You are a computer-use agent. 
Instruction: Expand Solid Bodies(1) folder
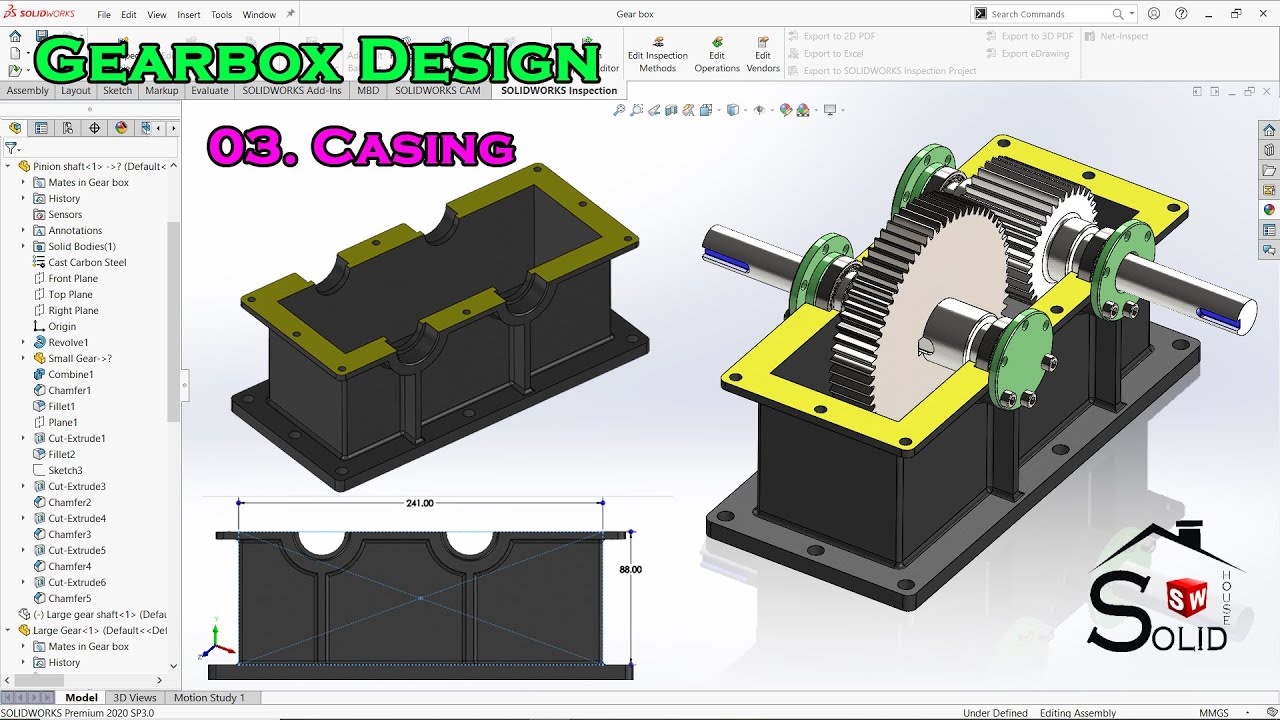click(23, 246)
